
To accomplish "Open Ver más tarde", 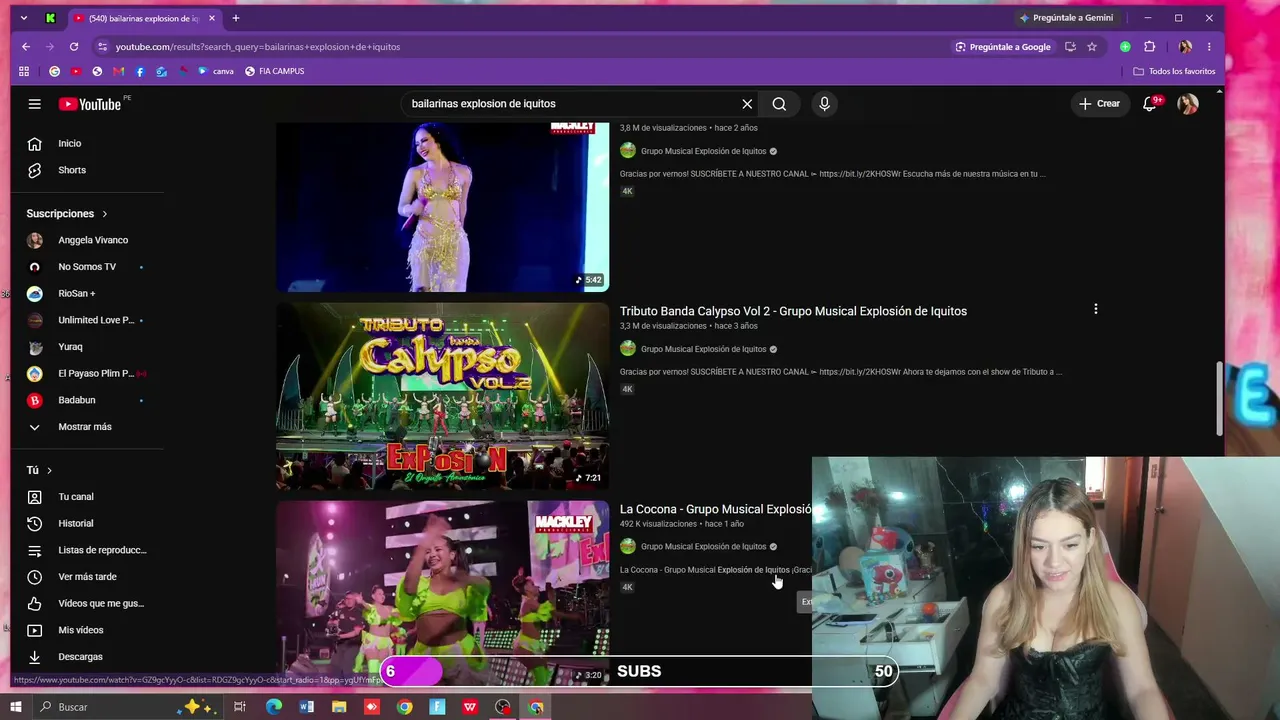I will tap(85, 577).
